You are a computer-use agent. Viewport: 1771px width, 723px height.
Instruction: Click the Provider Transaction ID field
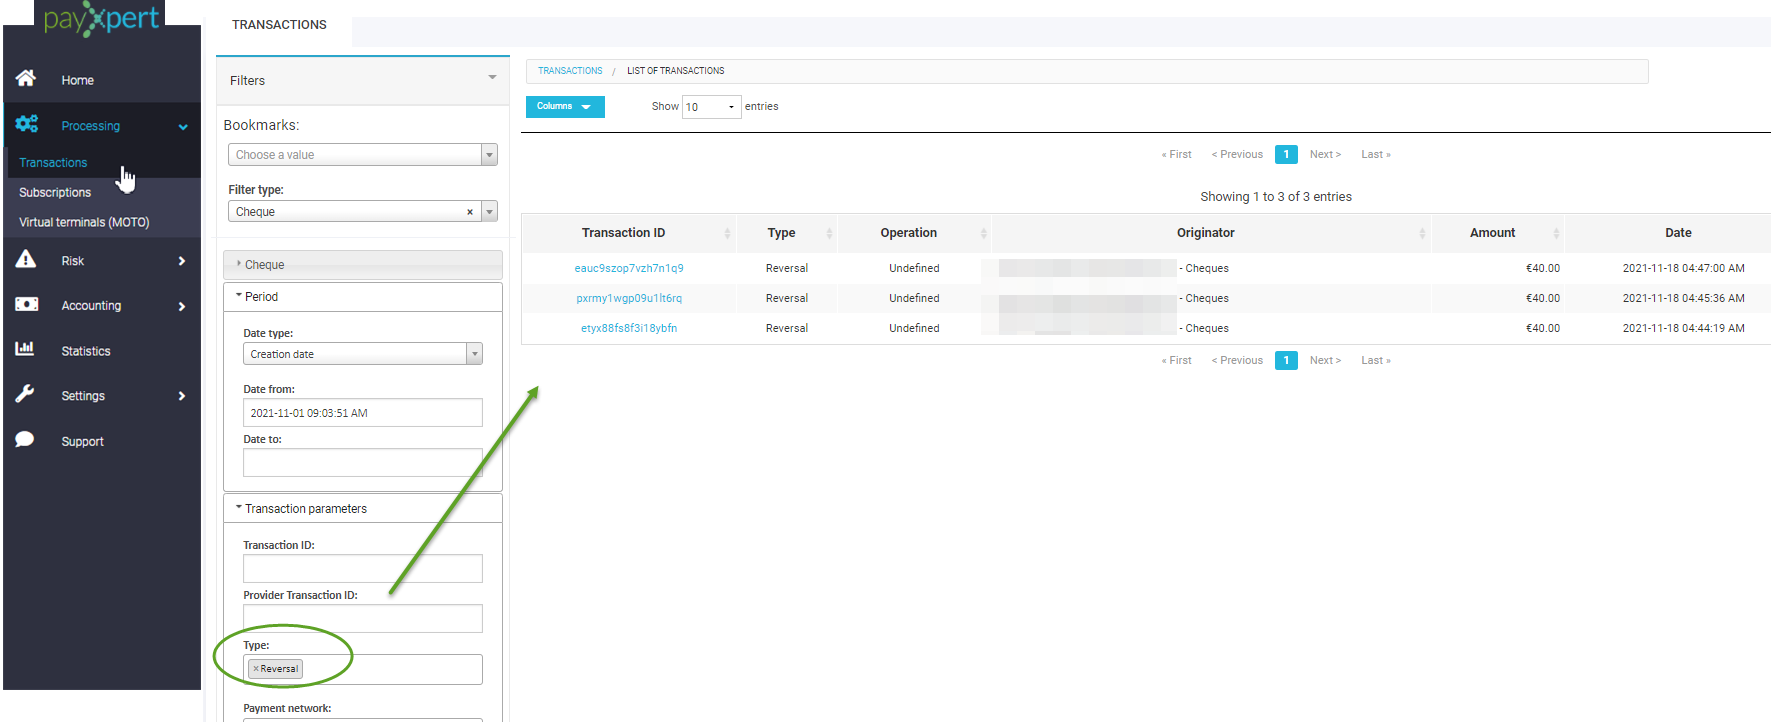[x=363, y=619]
